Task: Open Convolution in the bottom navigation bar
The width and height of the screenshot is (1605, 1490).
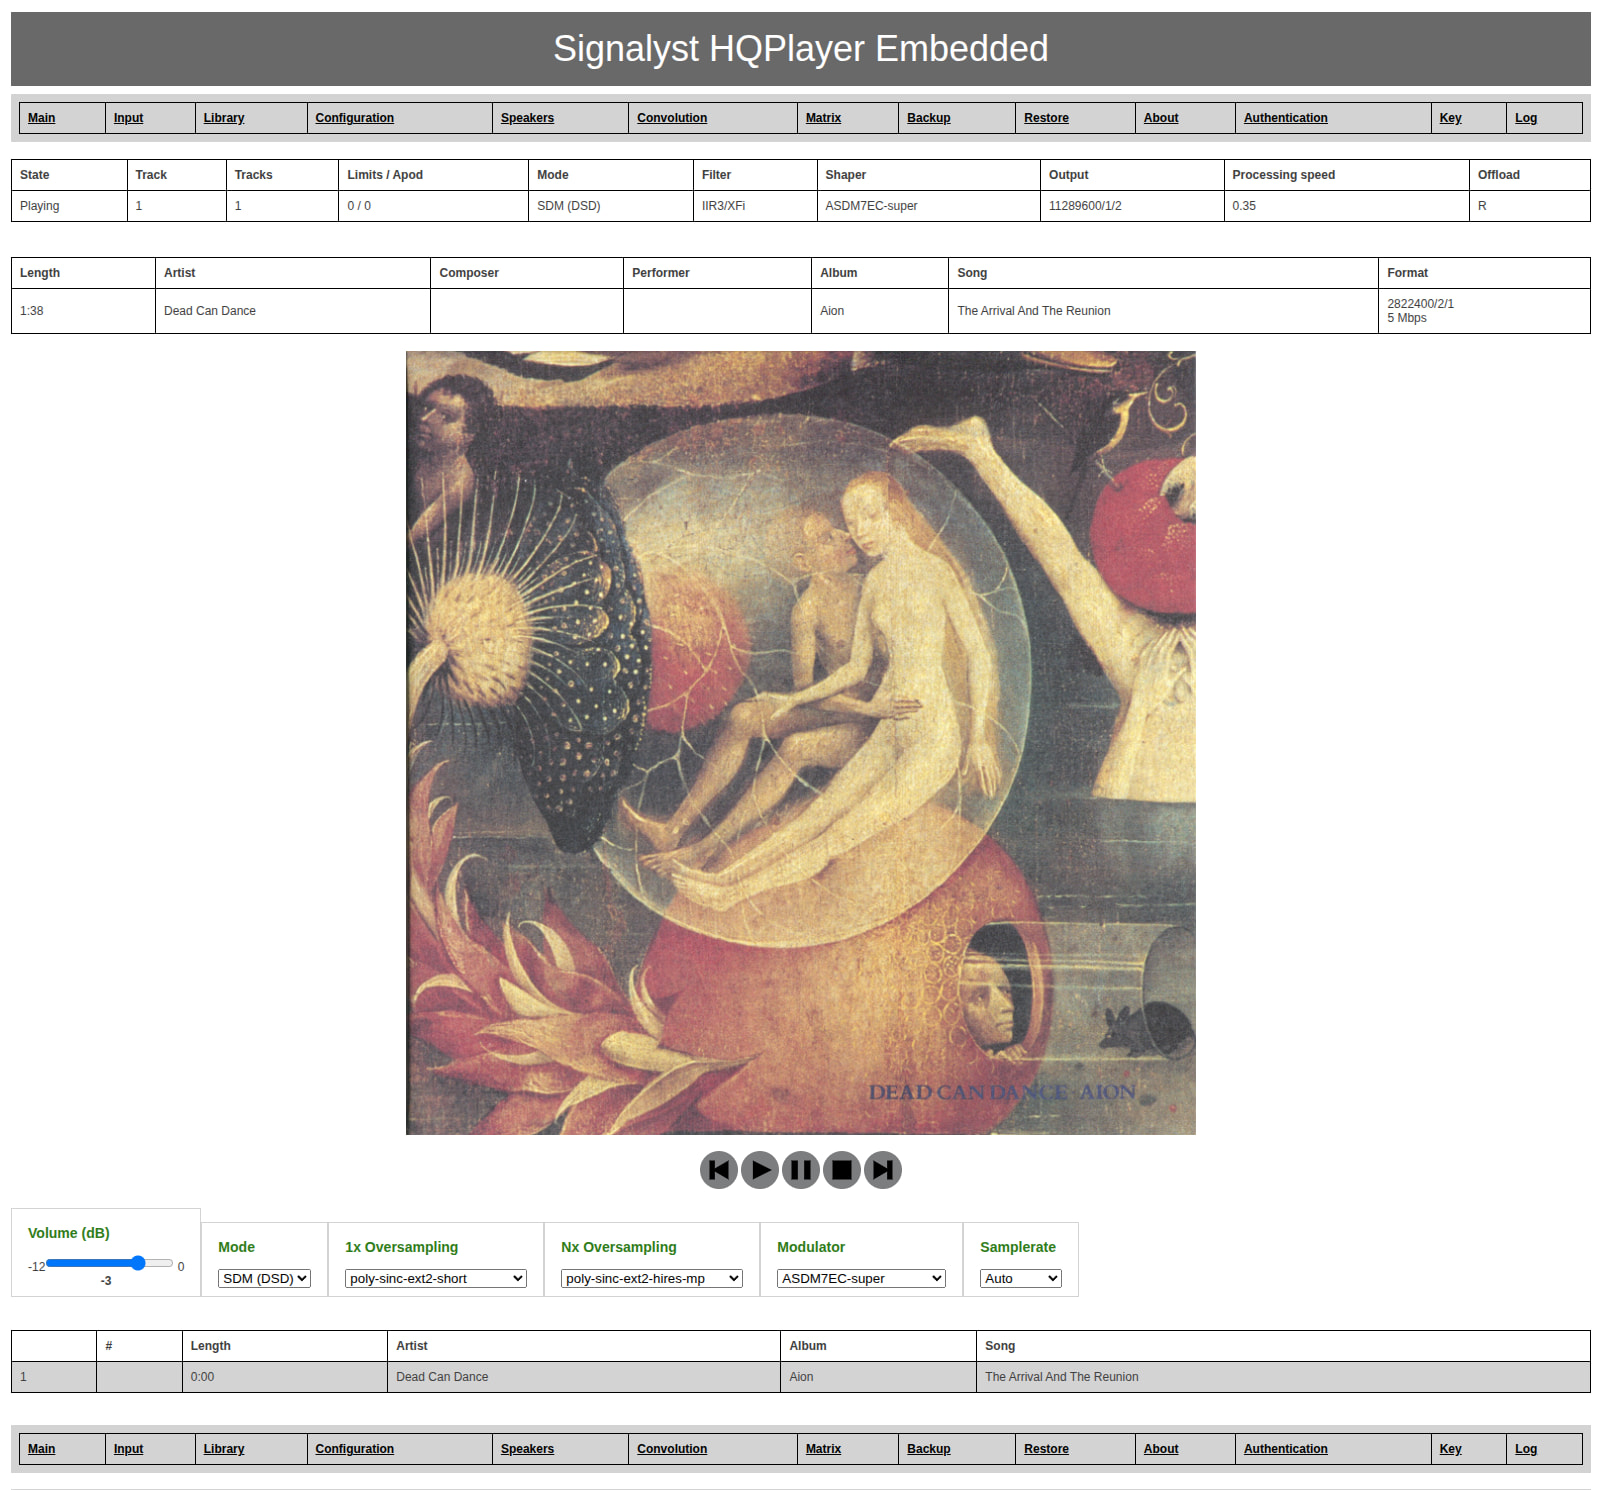Action: (x=672, y=1449)
